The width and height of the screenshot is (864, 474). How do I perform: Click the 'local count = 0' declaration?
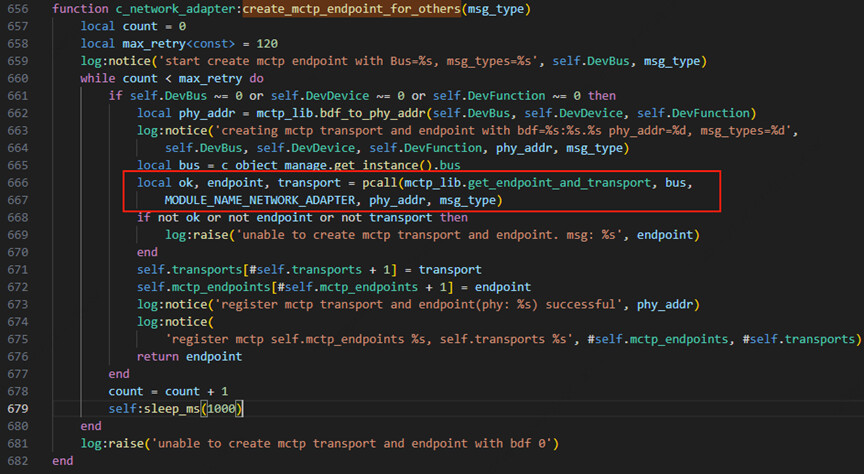coord(133,27)
